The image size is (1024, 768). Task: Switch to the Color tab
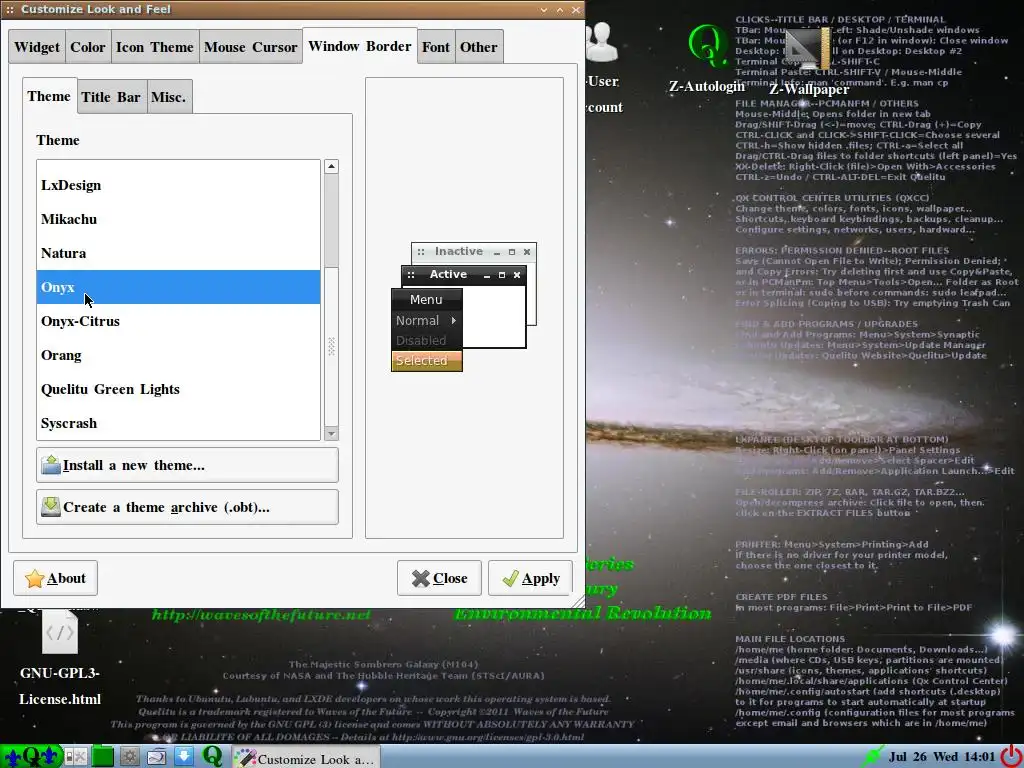[88, 47]
